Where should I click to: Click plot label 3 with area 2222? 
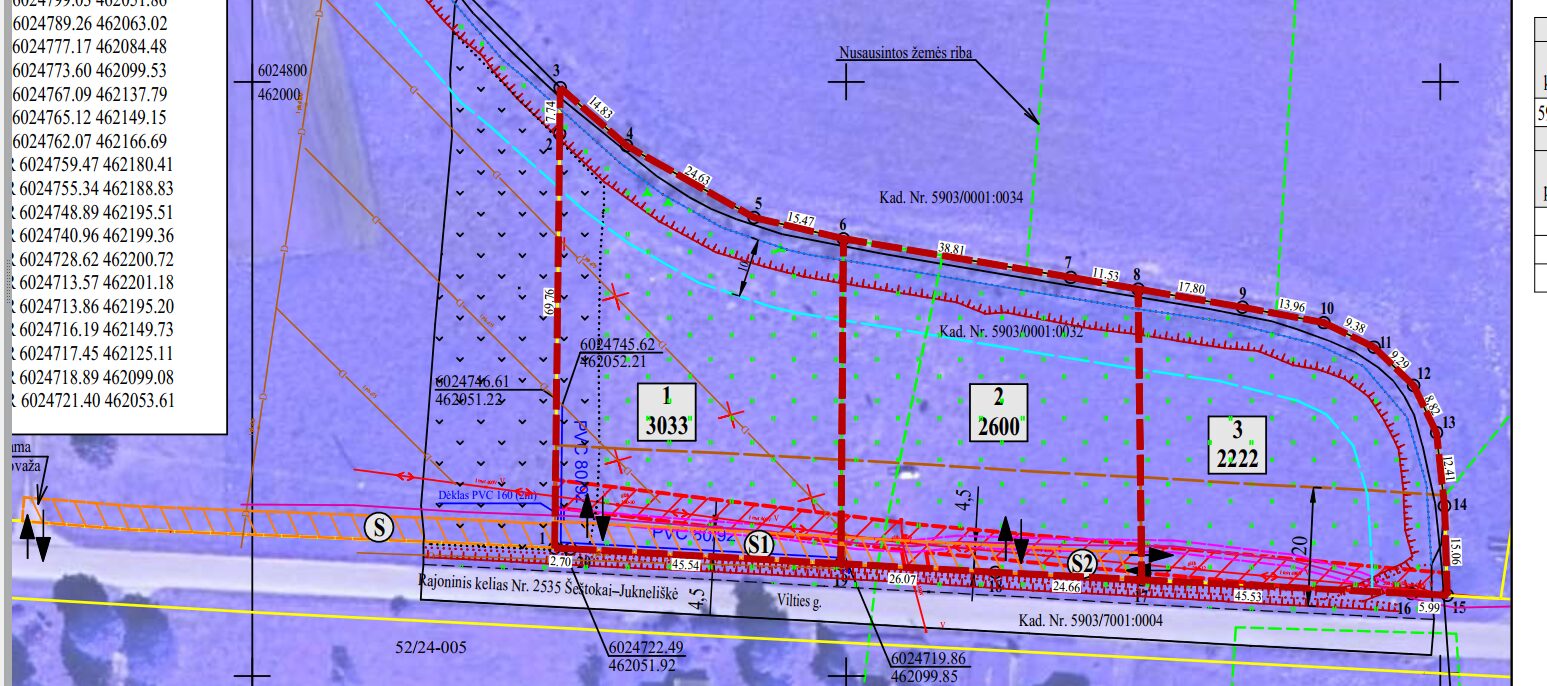tap(1237, 445)
